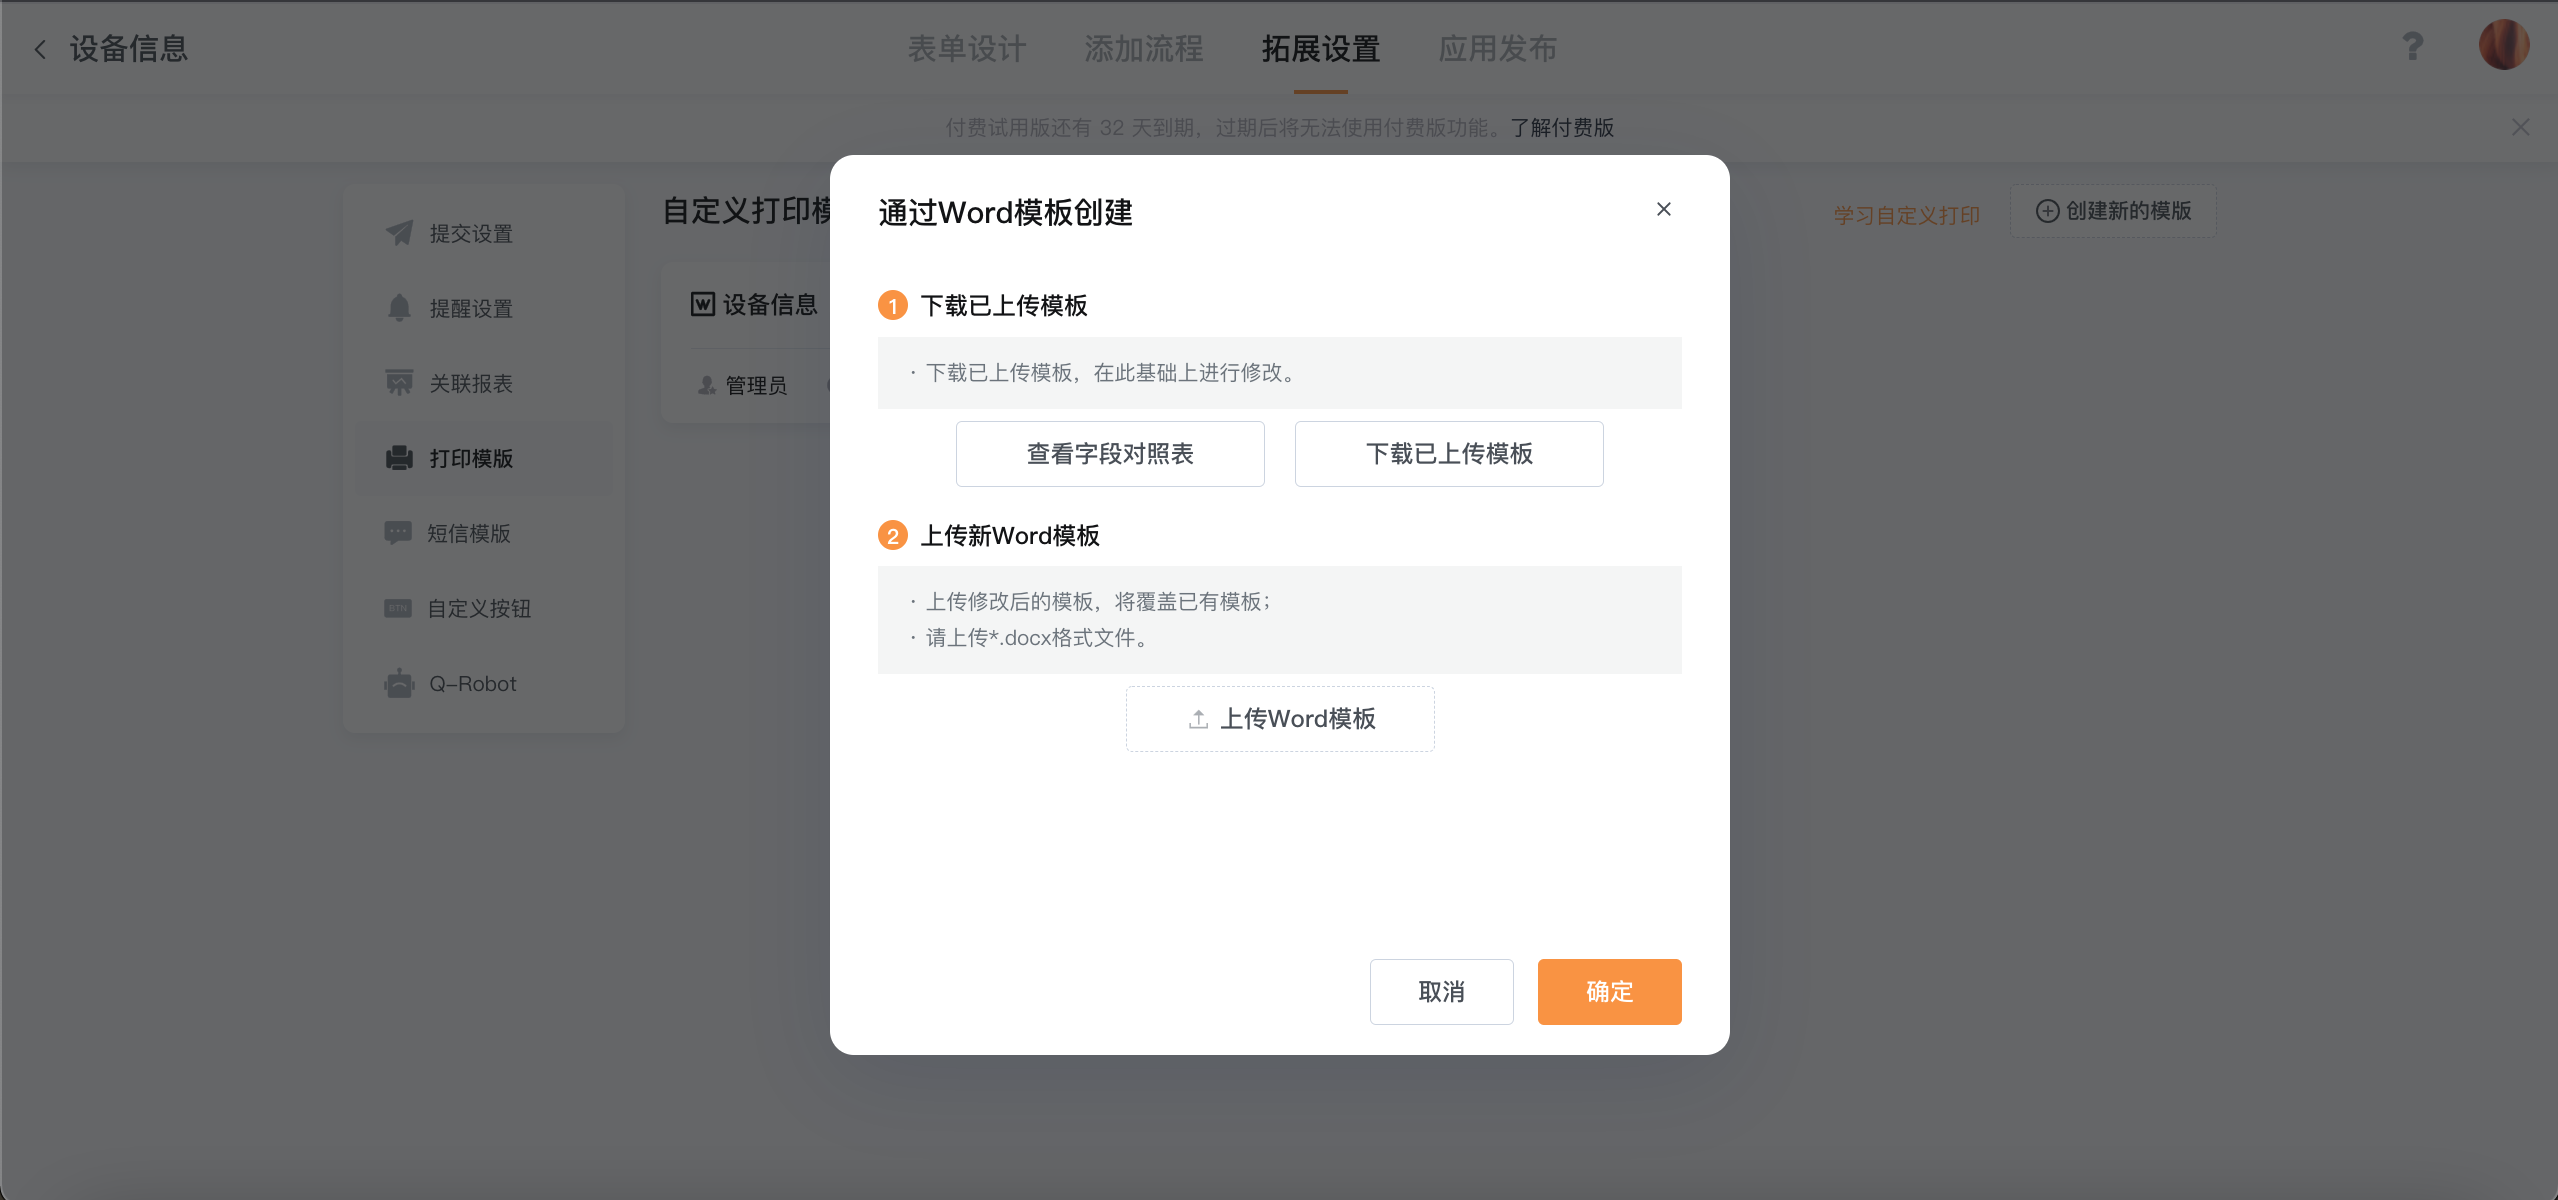Open 短信模版 sidebar item

484,533
